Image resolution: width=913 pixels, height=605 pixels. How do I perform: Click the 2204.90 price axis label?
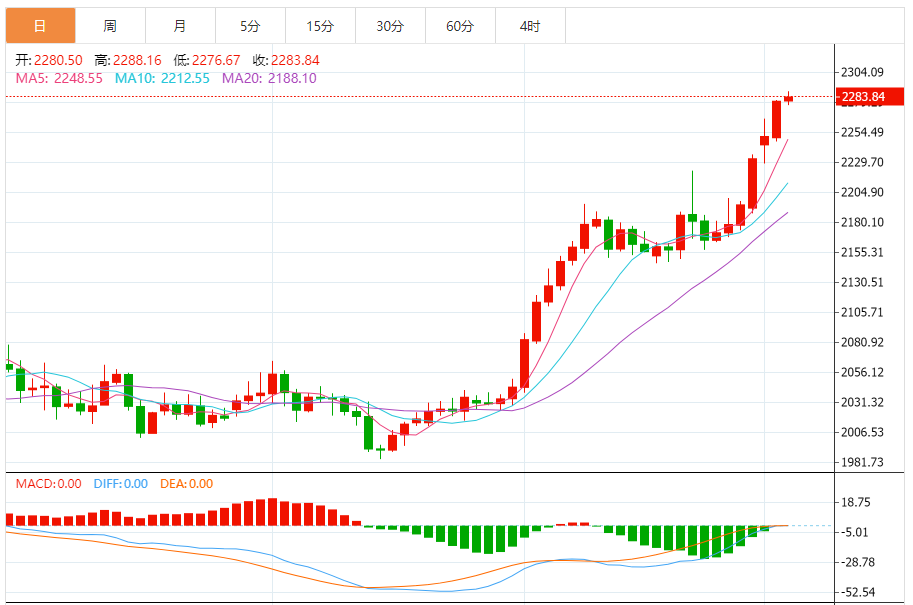tap(862, 192)
